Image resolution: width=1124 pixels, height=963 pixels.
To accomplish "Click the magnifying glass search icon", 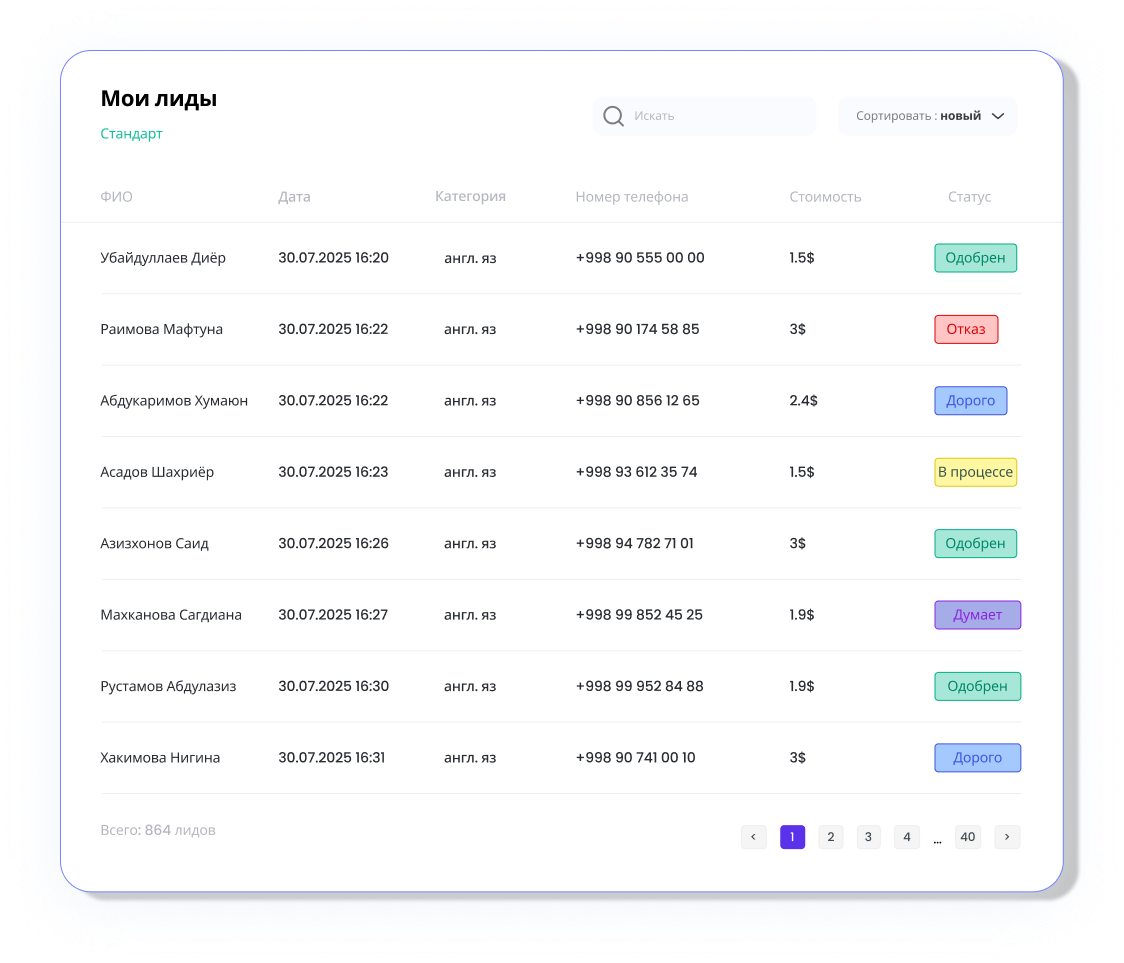I will tap(614, 116).
